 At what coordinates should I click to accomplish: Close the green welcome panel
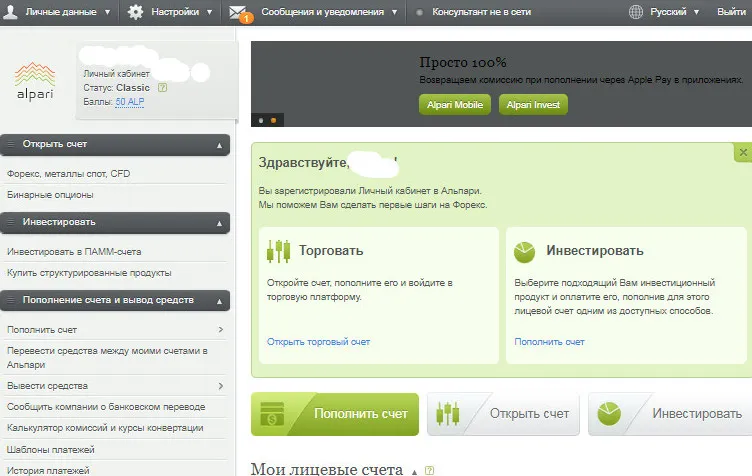pos(742,152)
